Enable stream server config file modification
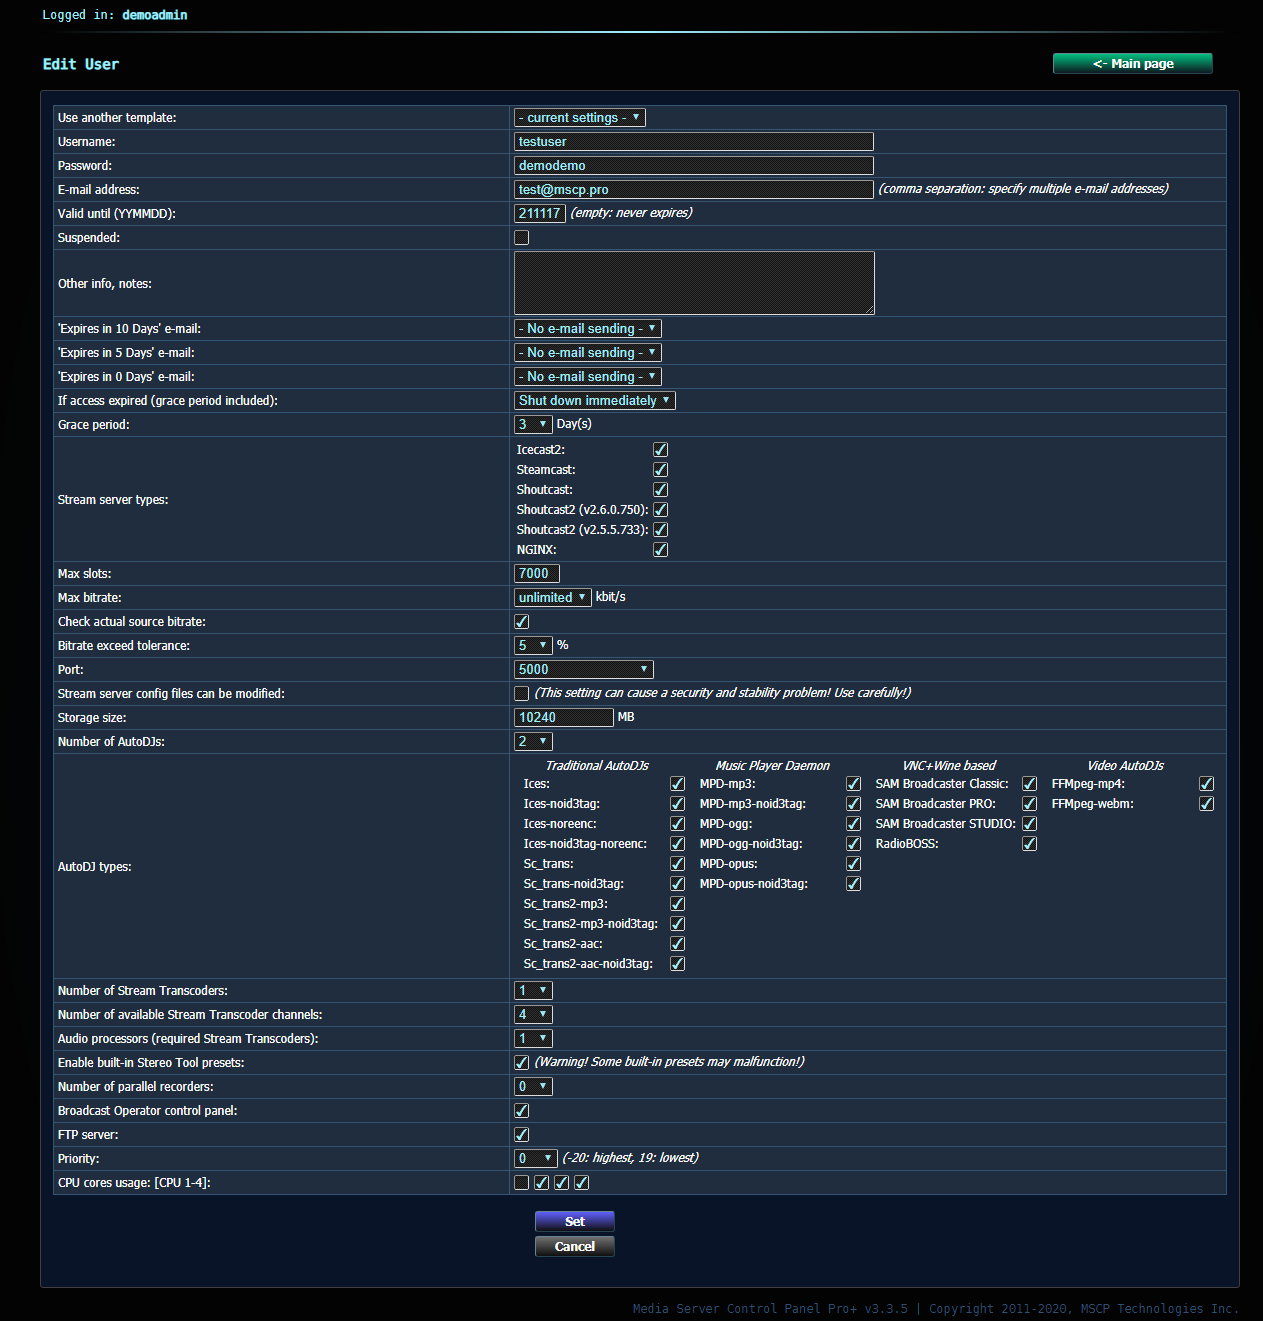1263x1321 pixels. point(521,693)
